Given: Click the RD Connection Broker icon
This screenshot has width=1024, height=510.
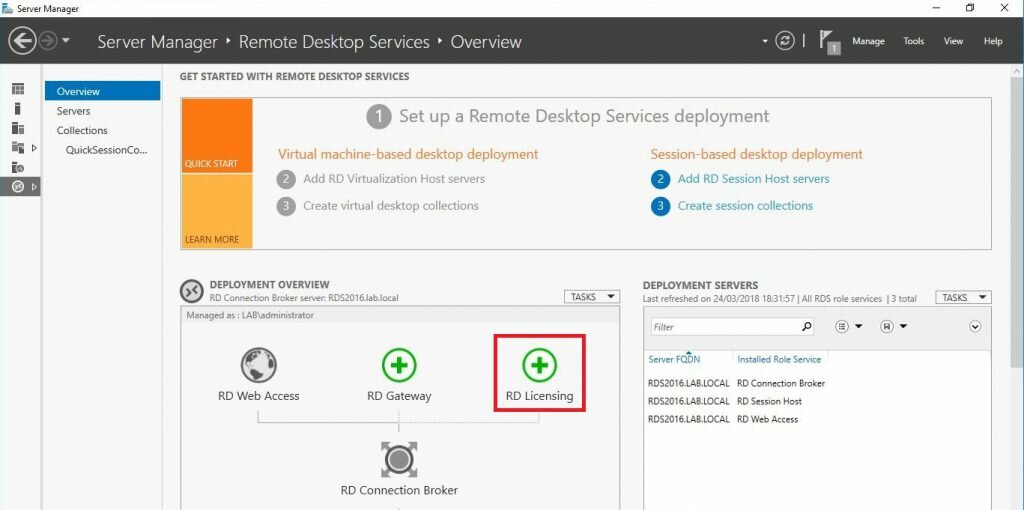Looking at the screenshot, I should coord(399,460).
